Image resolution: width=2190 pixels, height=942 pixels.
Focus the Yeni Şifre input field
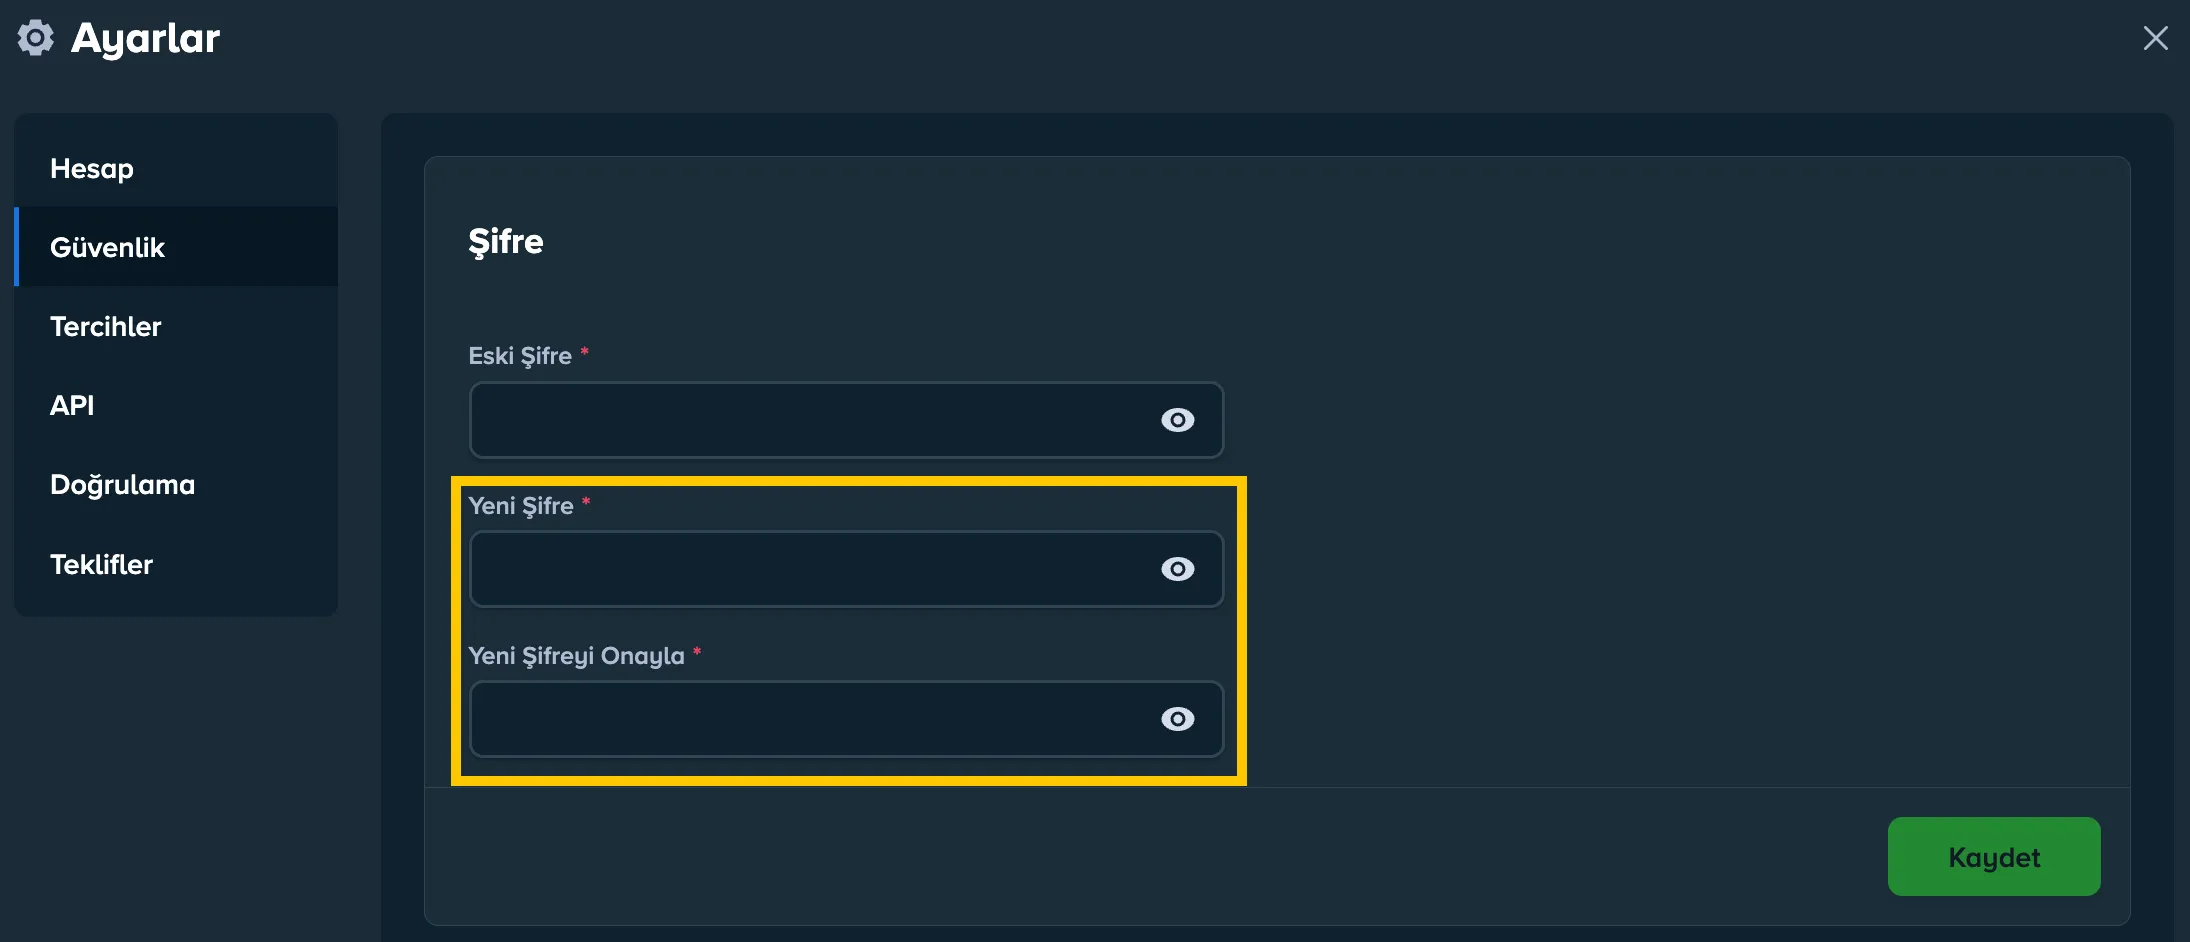point(800,568)
